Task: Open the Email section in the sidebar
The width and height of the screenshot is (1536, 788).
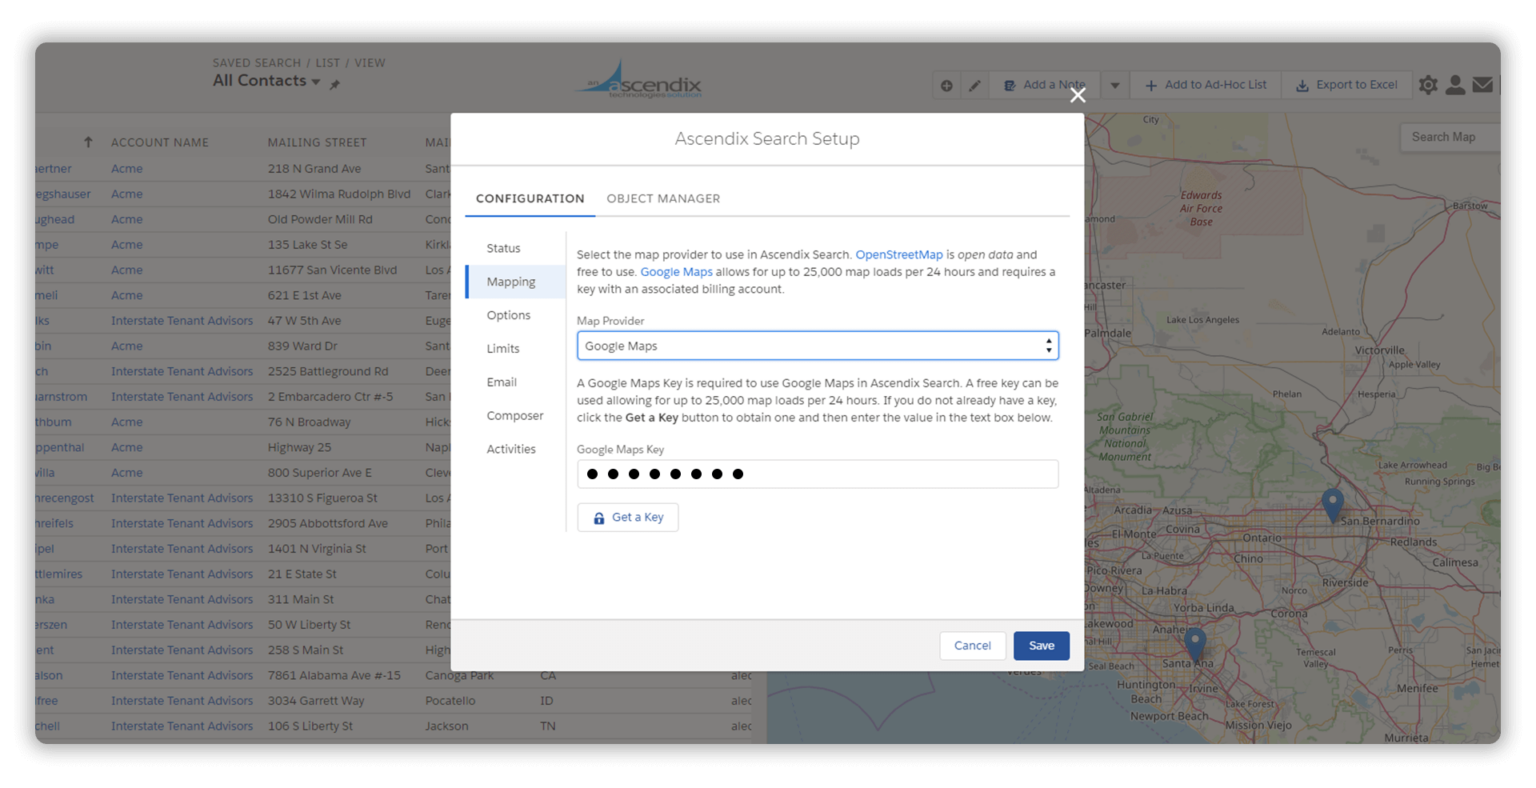Action: click(x=501, y=382)
